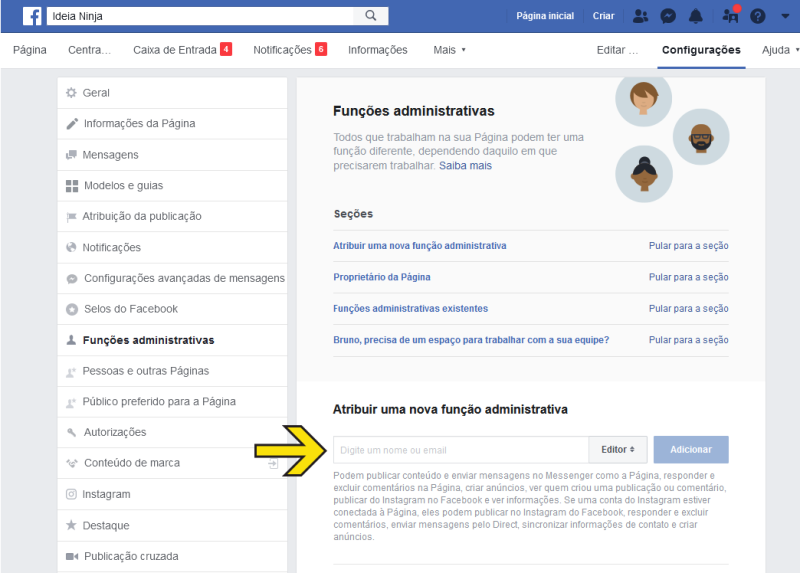Click the Saiba mais link
The height and width of the screenshot is (573, 800).
pyautogui.click(x=465, y=166)
